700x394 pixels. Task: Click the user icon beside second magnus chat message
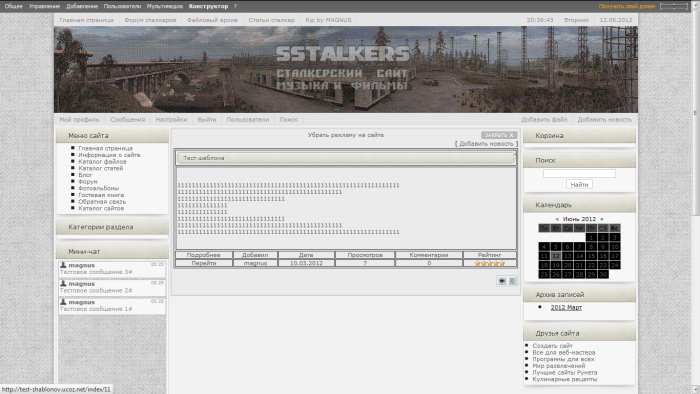[x=63, y=283]
